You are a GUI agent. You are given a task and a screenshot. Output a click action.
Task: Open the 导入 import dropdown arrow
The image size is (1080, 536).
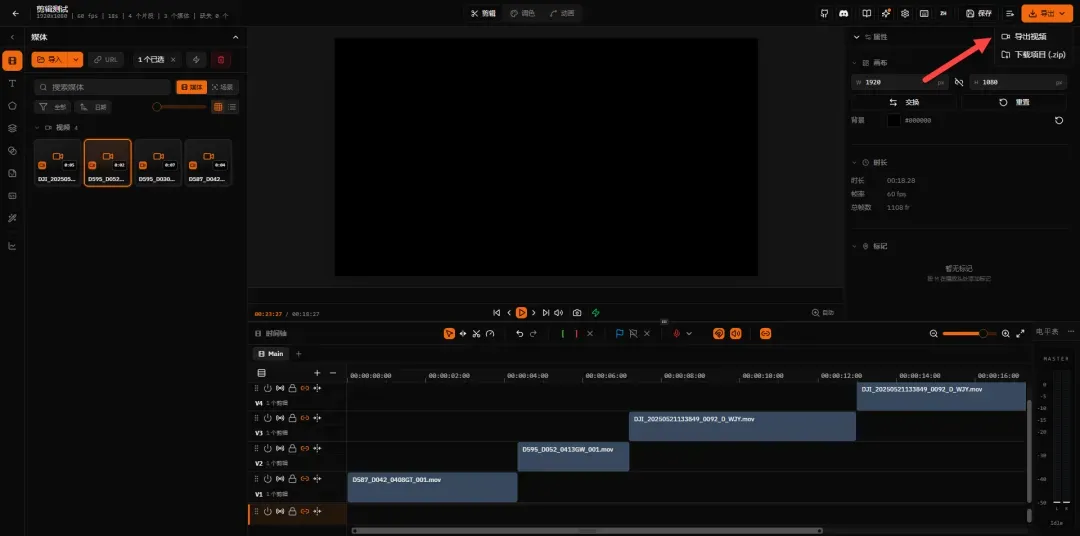pyautogui.click(x=76, y=60)
